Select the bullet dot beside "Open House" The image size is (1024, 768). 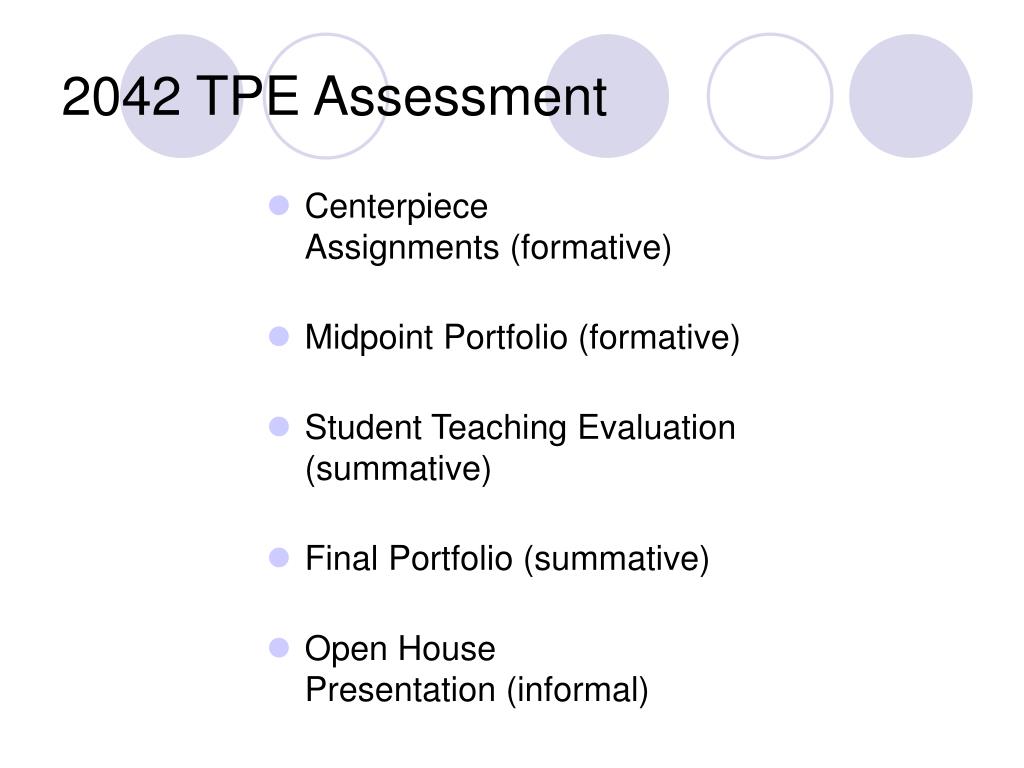(279, 648)
